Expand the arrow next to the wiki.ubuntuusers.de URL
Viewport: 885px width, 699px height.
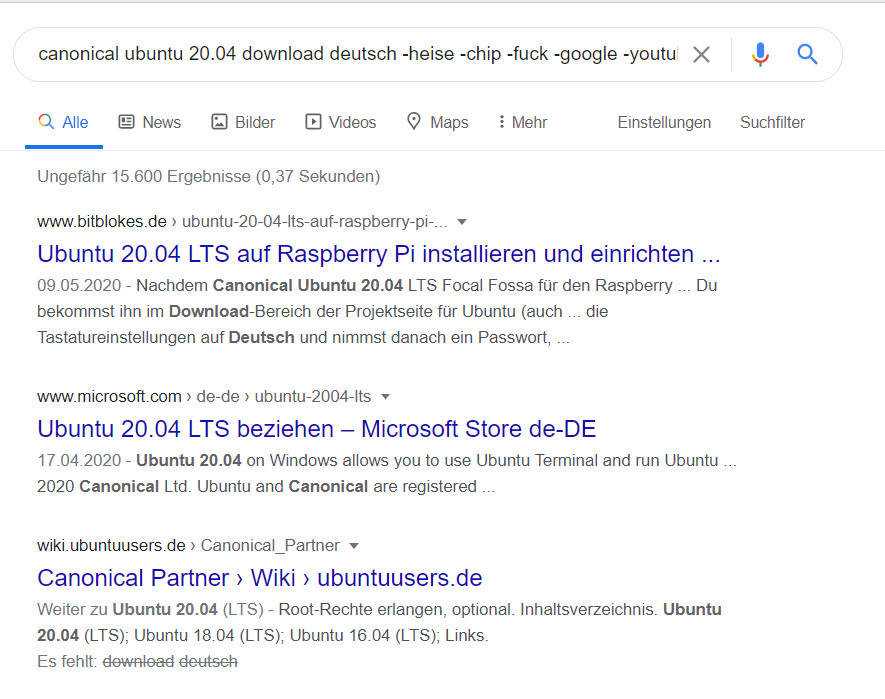[354, 546]
